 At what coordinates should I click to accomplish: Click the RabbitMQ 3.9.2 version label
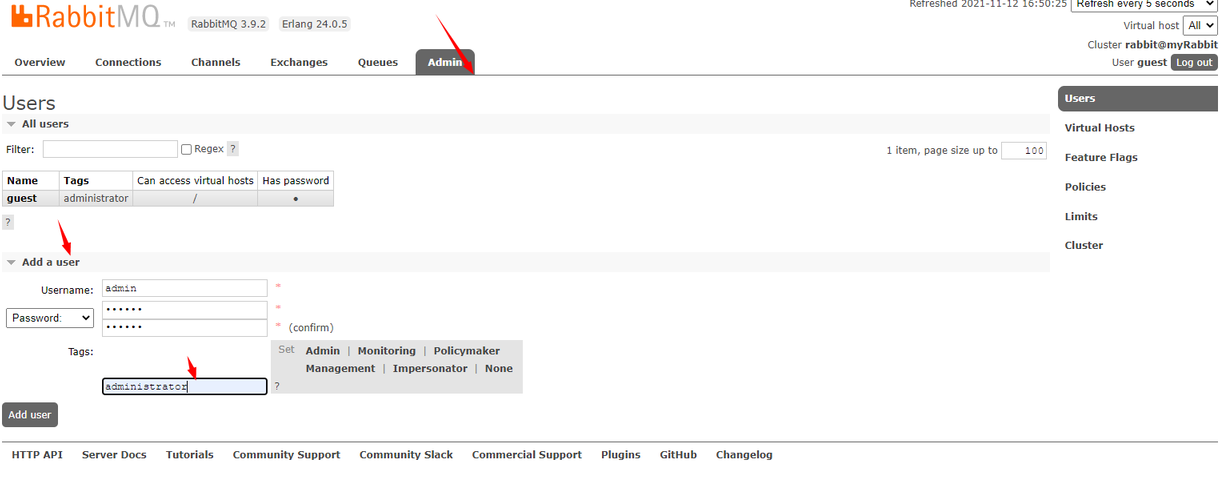(228, 24)
